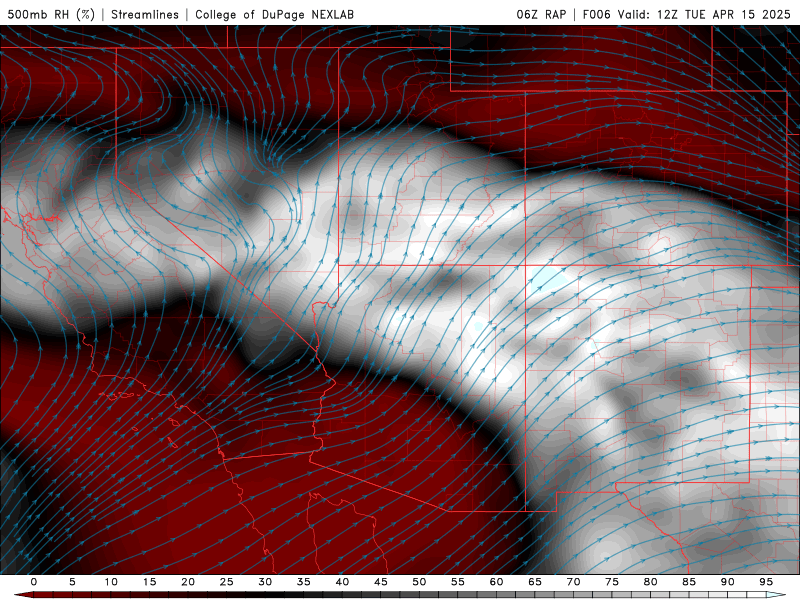Click the '45' colorbar scale label

pyautogui.click(x=381, y=582)
